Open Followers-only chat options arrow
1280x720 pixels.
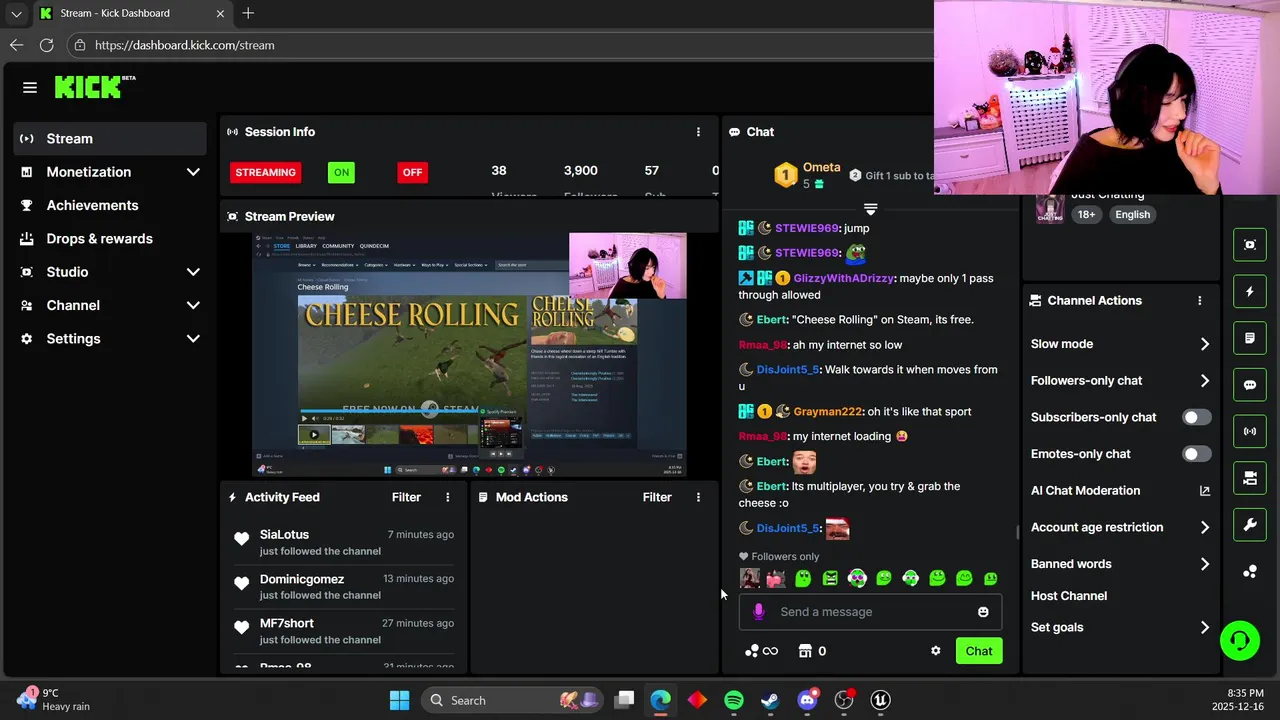click(1204, 381)
